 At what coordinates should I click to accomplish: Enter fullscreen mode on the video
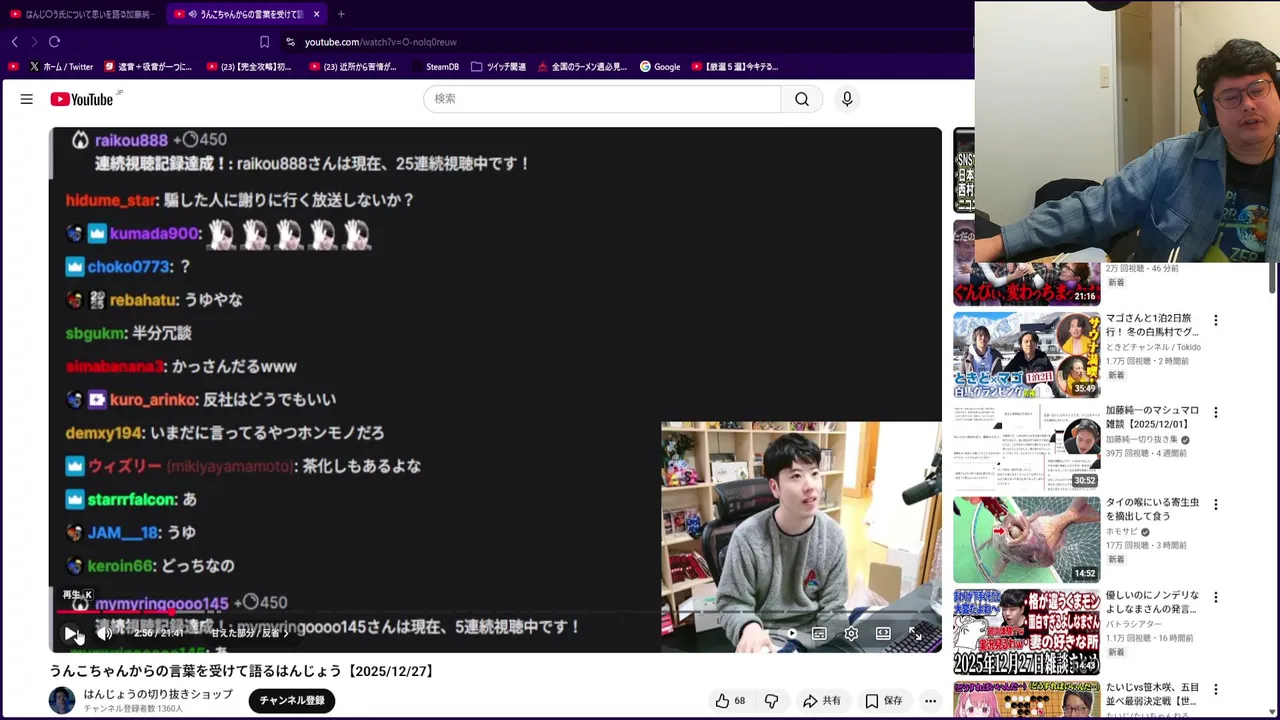tap(915, 633)
